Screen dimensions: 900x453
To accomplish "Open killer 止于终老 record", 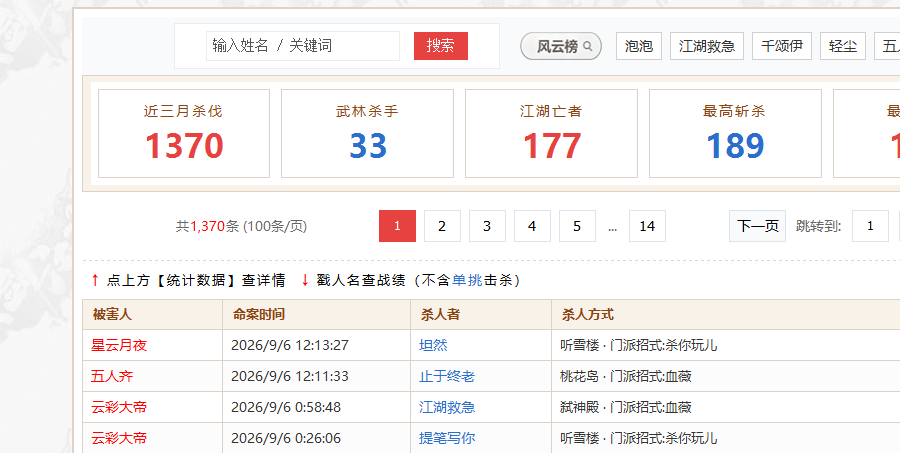I will pyautogui.click(x=447, y=376).
